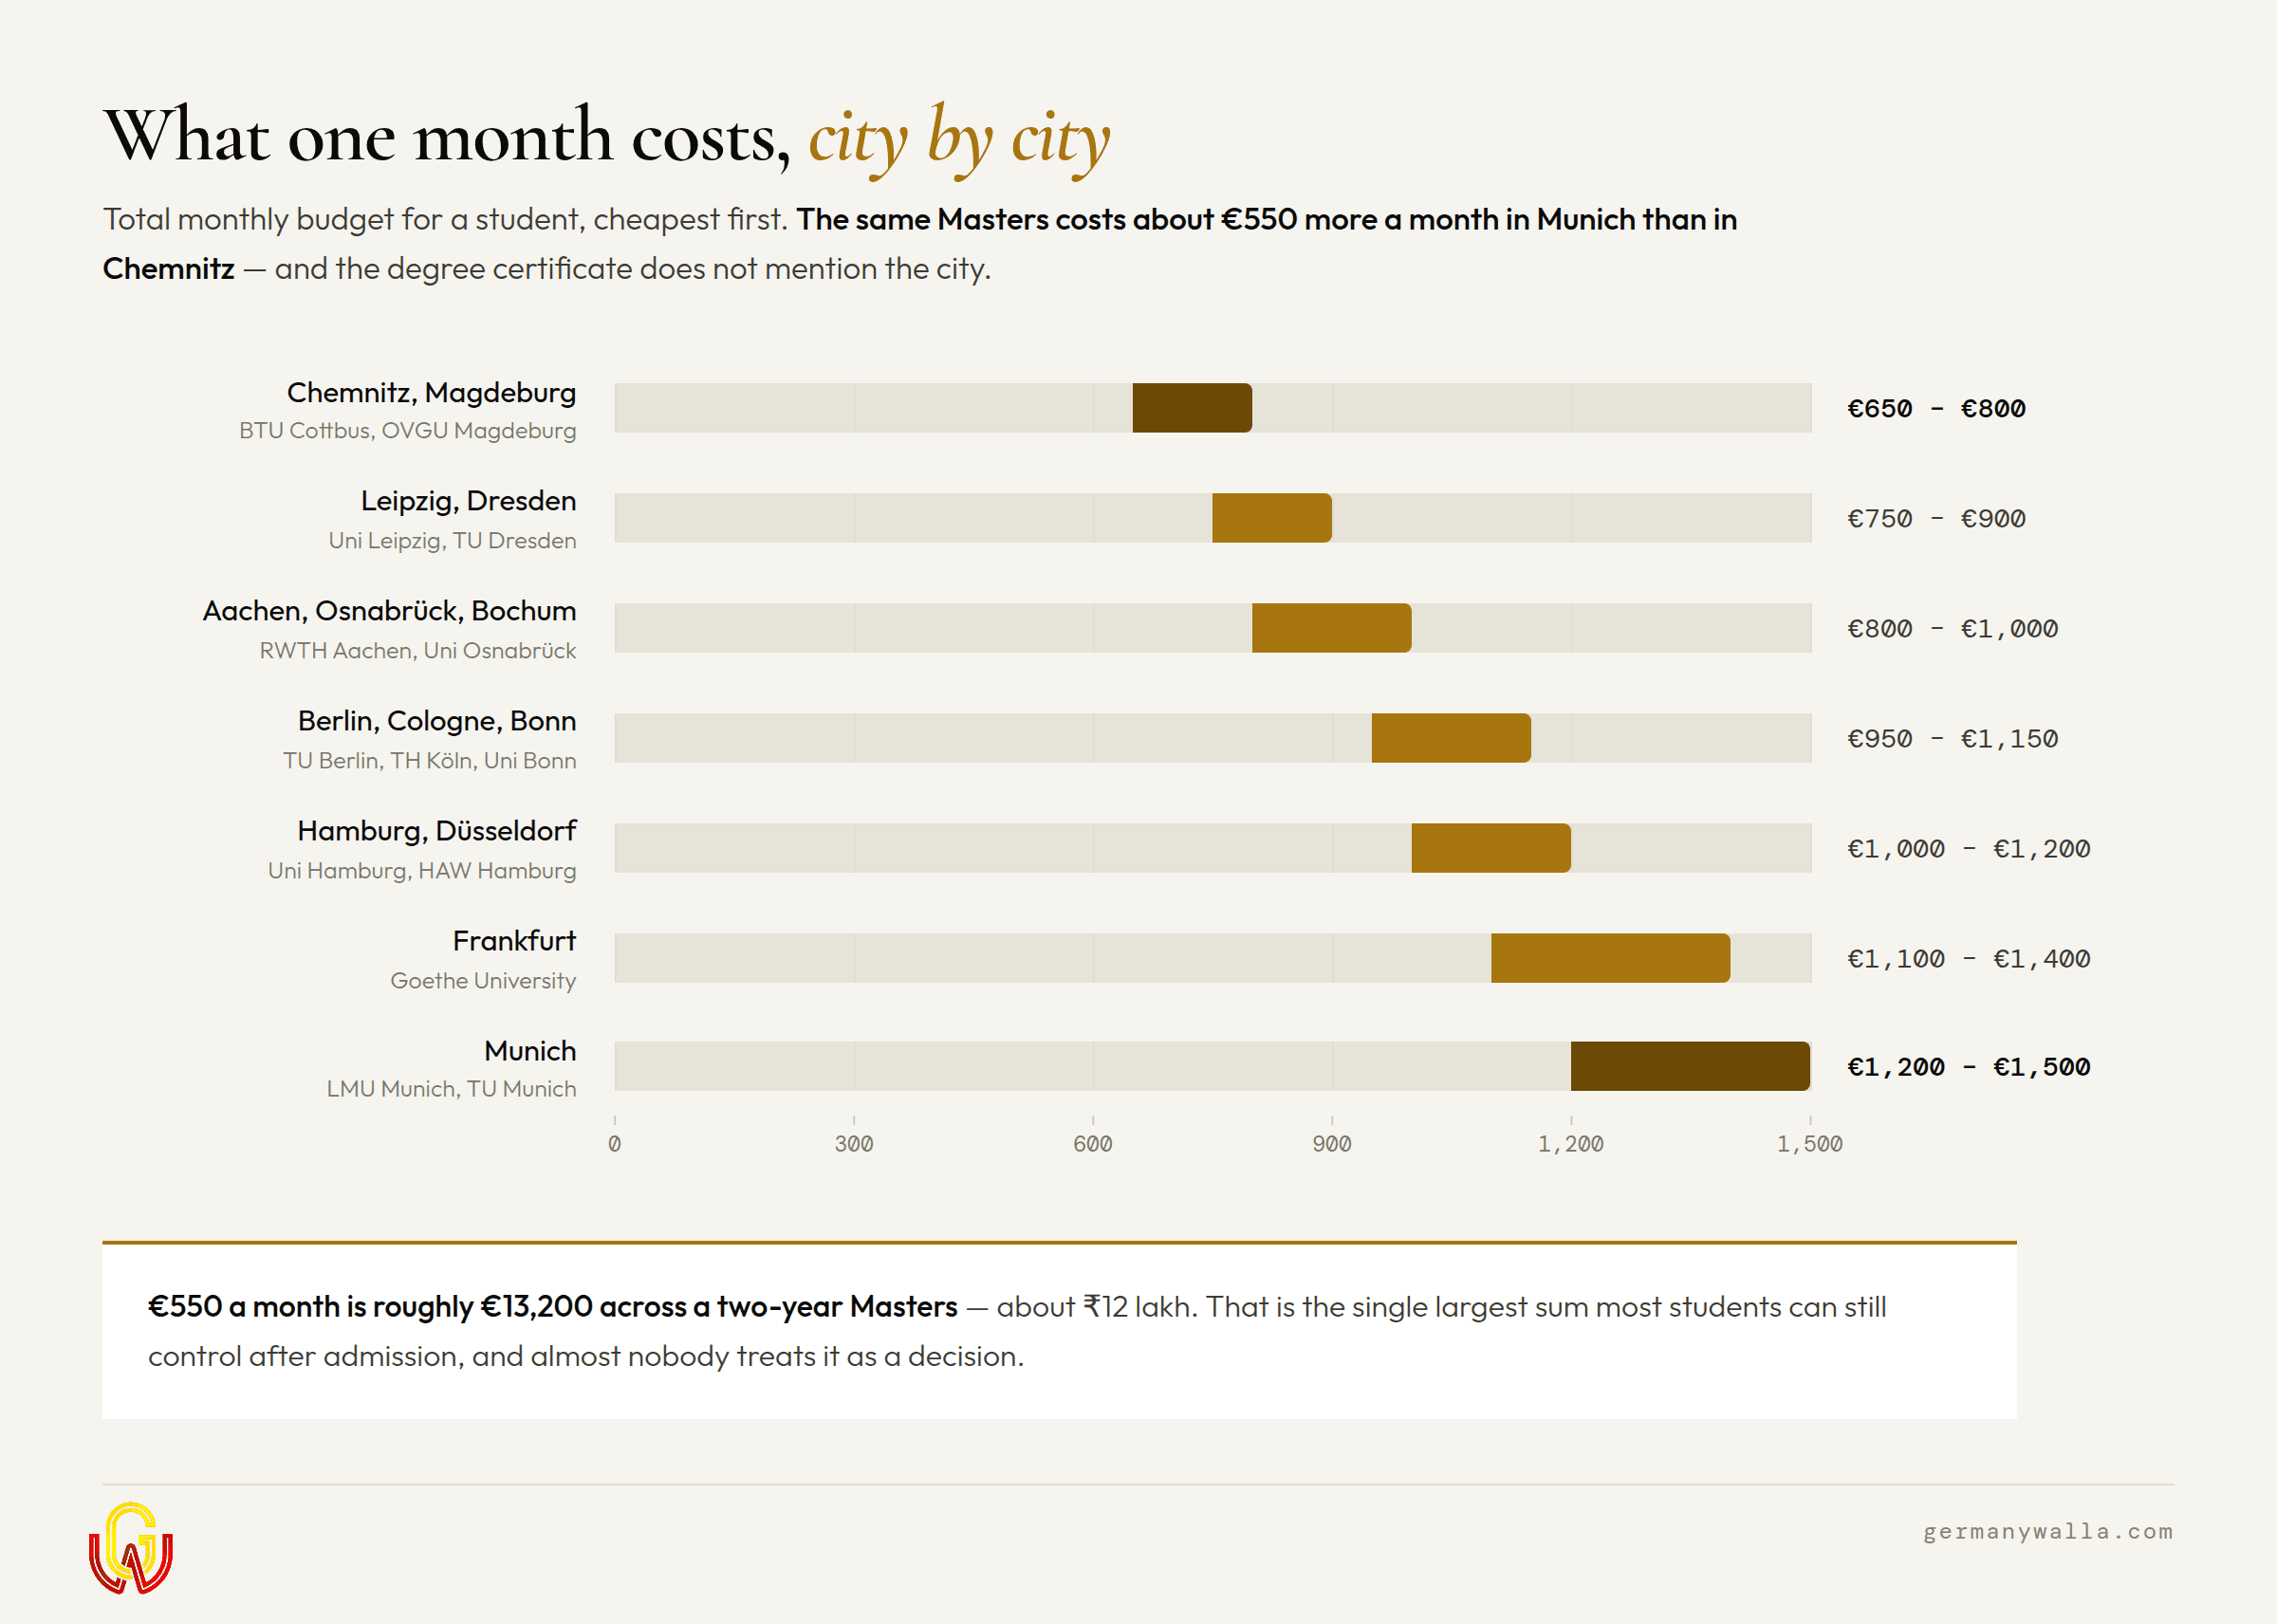Image resolution: width=2277 pixels, height=1624 pixels.
Task: Click the '€1,200 – €1,500' value
Action: 1968,1067
